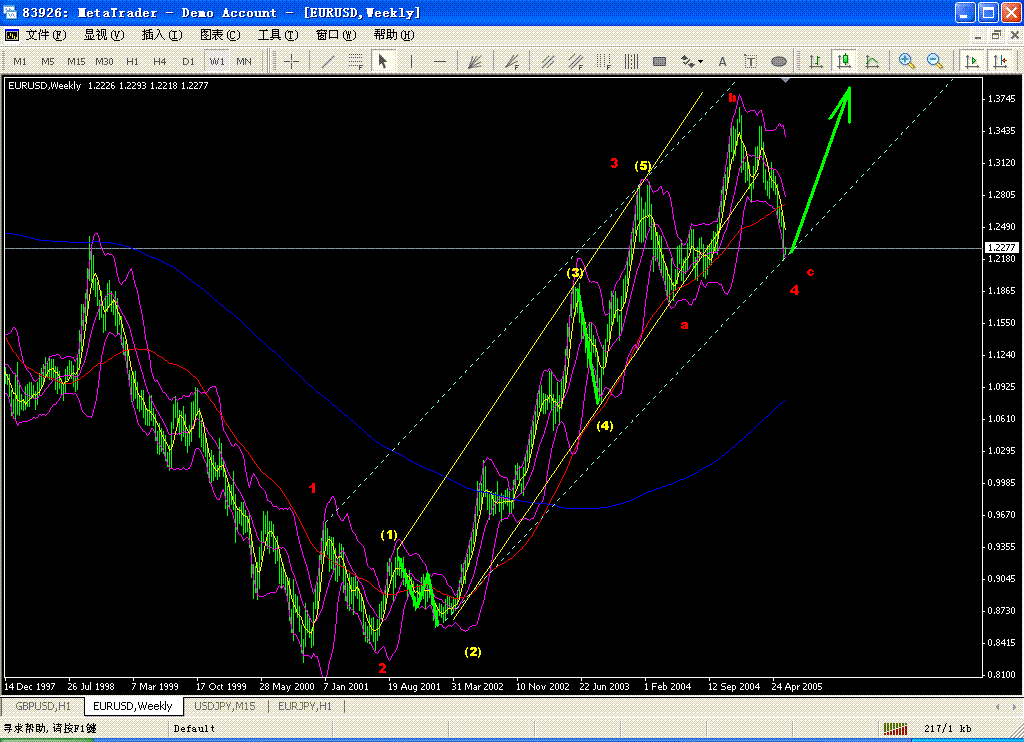Screen dimensions: 1024x742
Task: Switch to the D1 timeframe
Action: point(188,61)
